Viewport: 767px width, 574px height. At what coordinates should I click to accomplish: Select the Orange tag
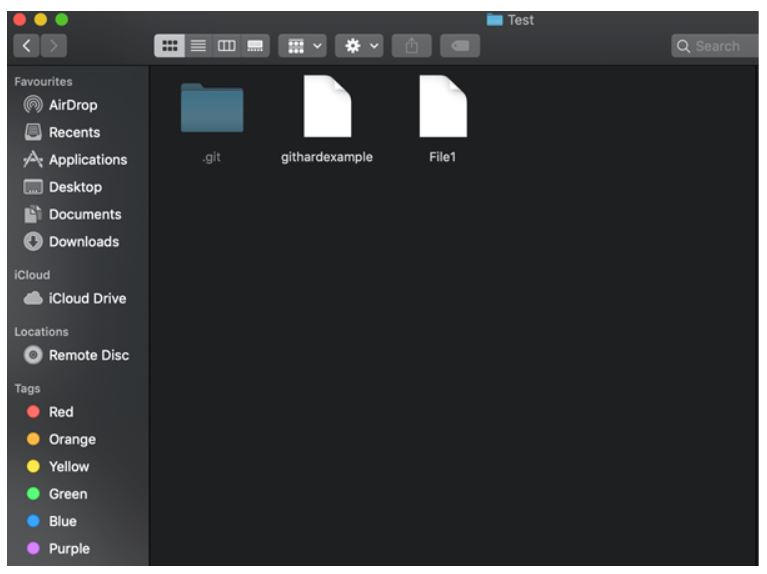pyautogui.click(x=61, y=439)
